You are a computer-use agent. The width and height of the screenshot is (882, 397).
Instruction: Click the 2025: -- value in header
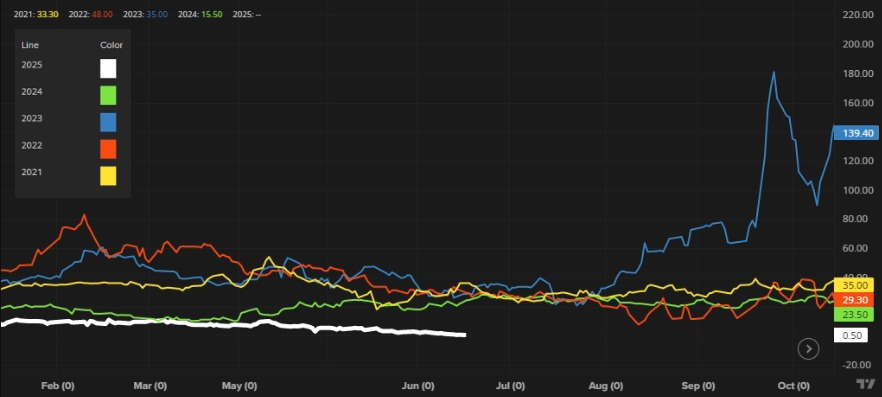coord(248,14)
